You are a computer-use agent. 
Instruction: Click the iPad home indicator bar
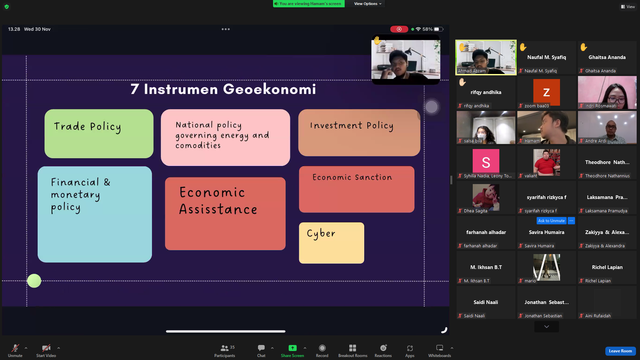tap(226, 331)
